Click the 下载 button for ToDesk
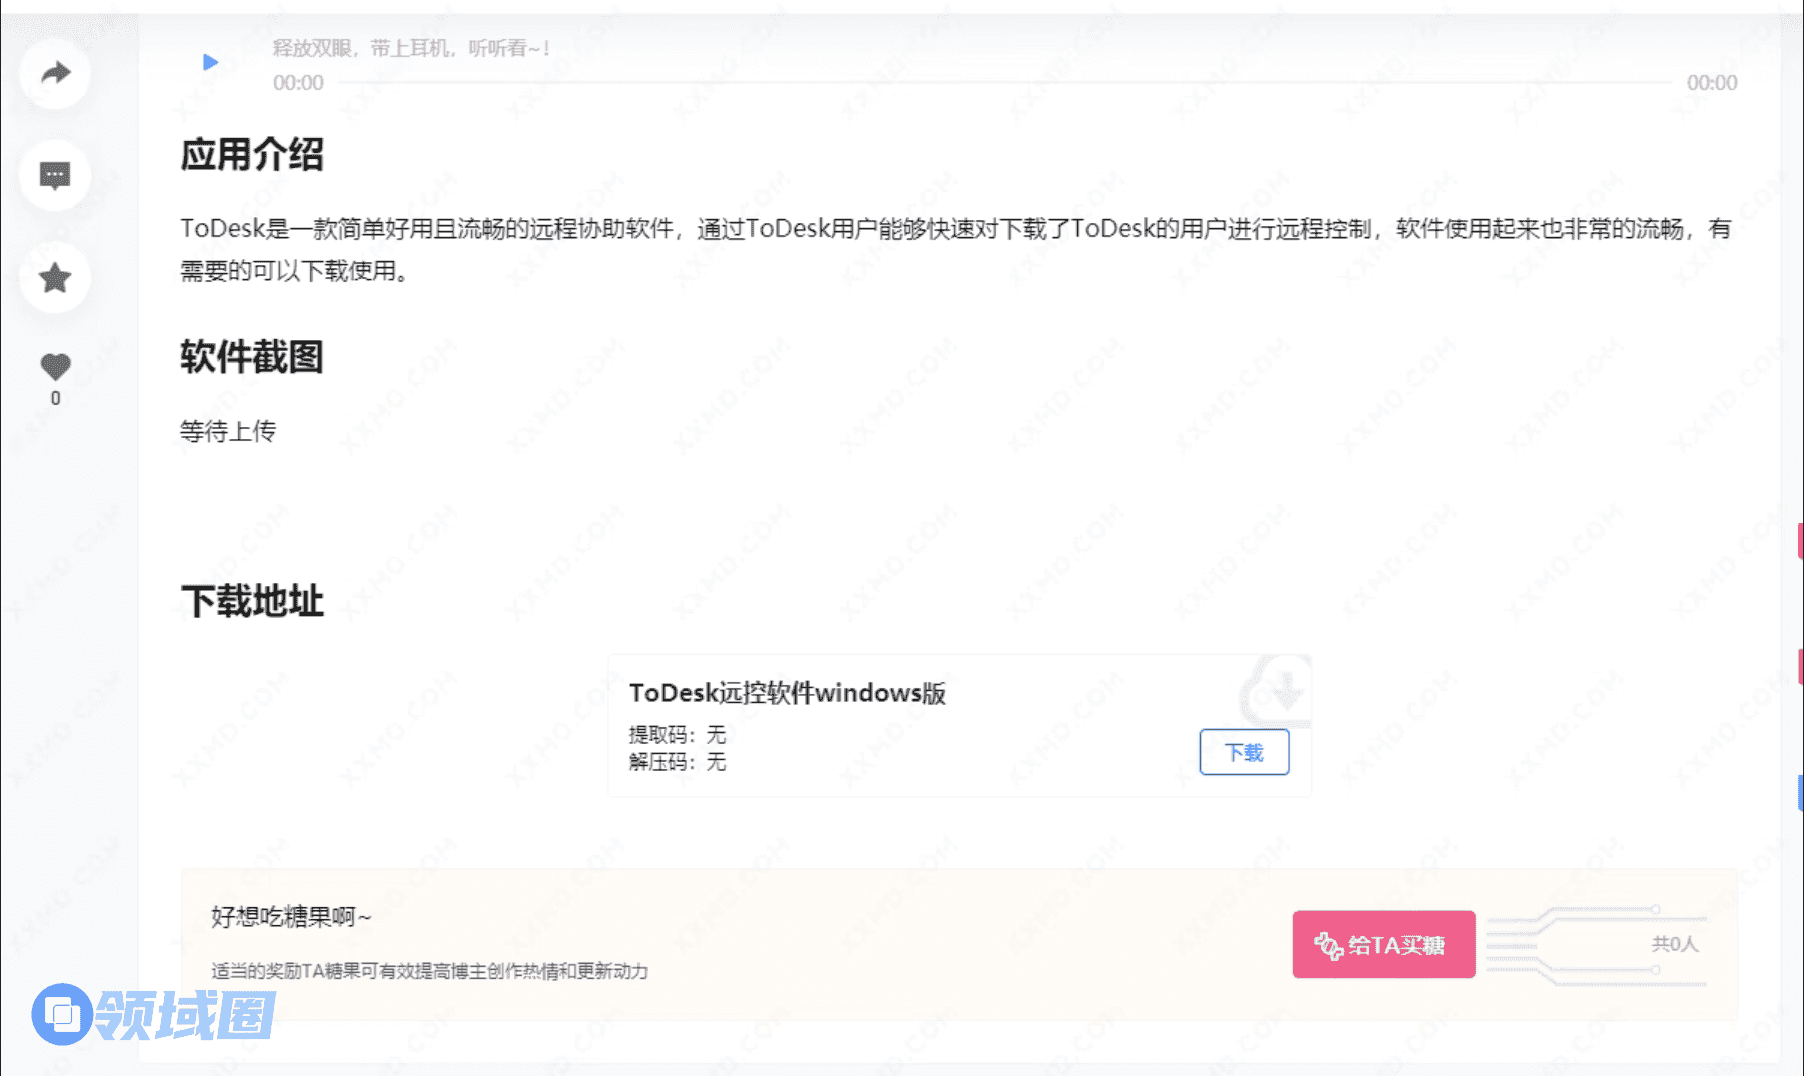 [x=1244, y=752]
